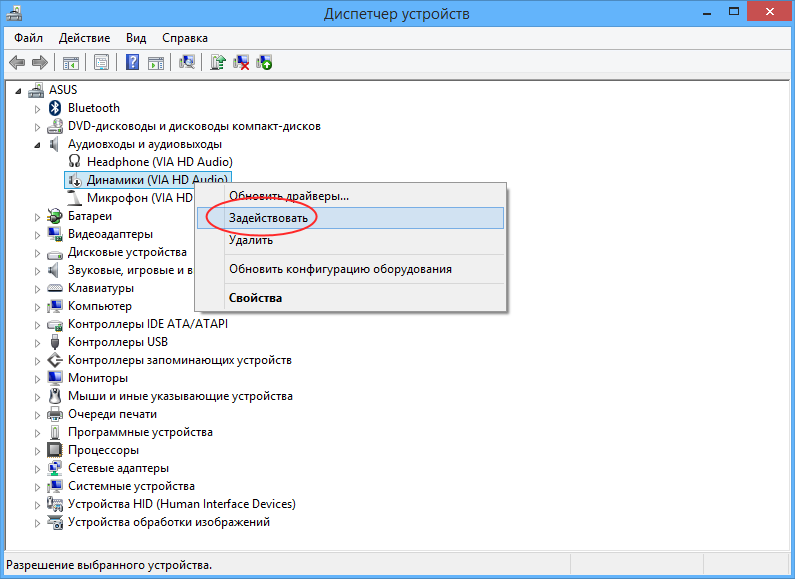Choose Обновить конфигурацию оборудования in context menu
795x579 pixels.
click(350, 269)
